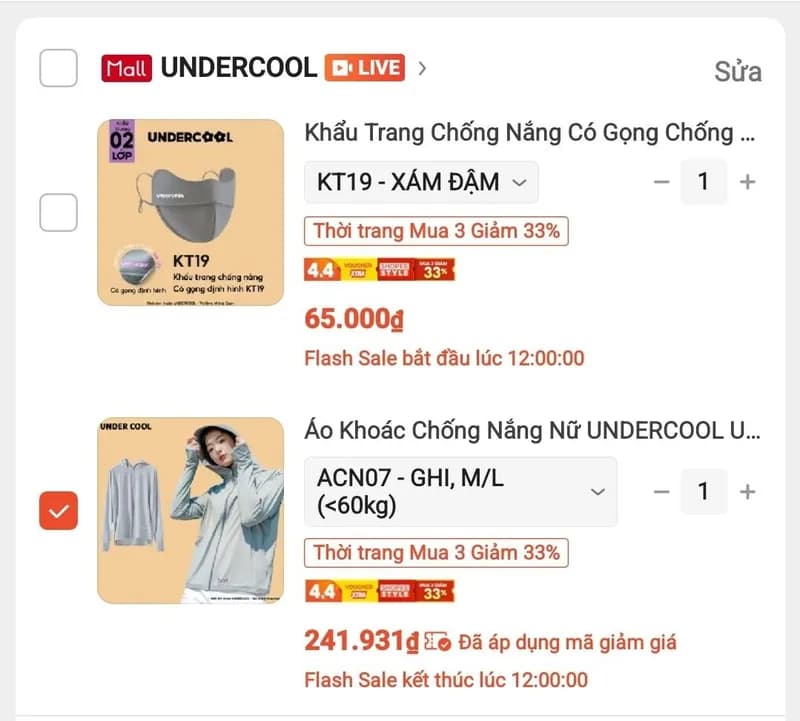Increase quantity of the sun jacket
800x721 pixels.
747,492
